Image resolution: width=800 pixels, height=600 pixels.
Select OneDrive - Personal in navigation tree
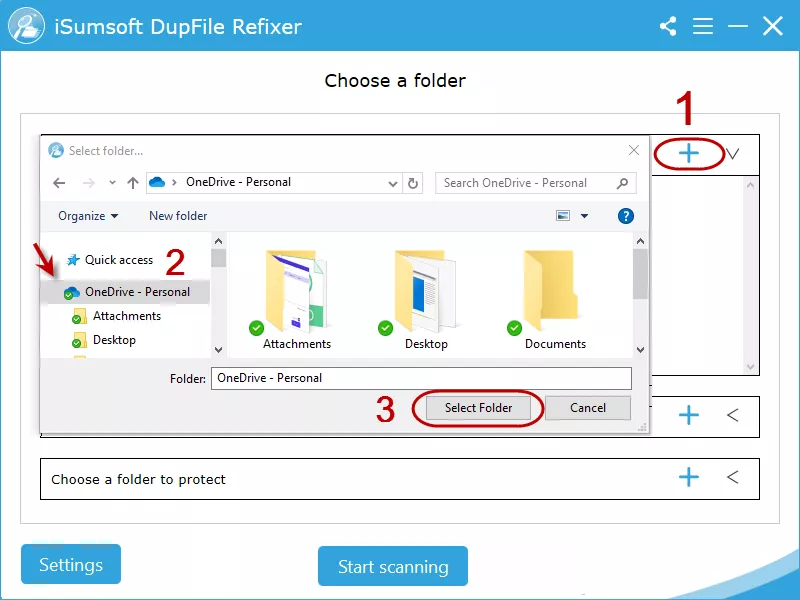[137, 292]
